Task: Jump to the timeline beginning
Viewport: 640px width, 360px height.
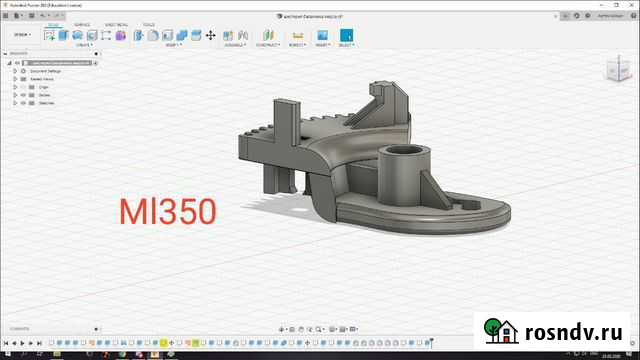Action: pyautogui.click(x=6, y=344)
